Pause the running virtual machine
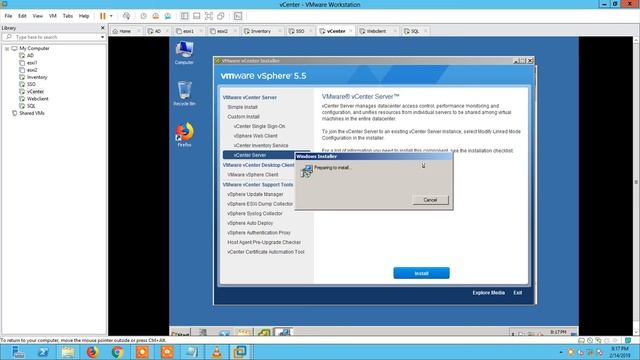The image size is (640, 360). click(102, 16)
